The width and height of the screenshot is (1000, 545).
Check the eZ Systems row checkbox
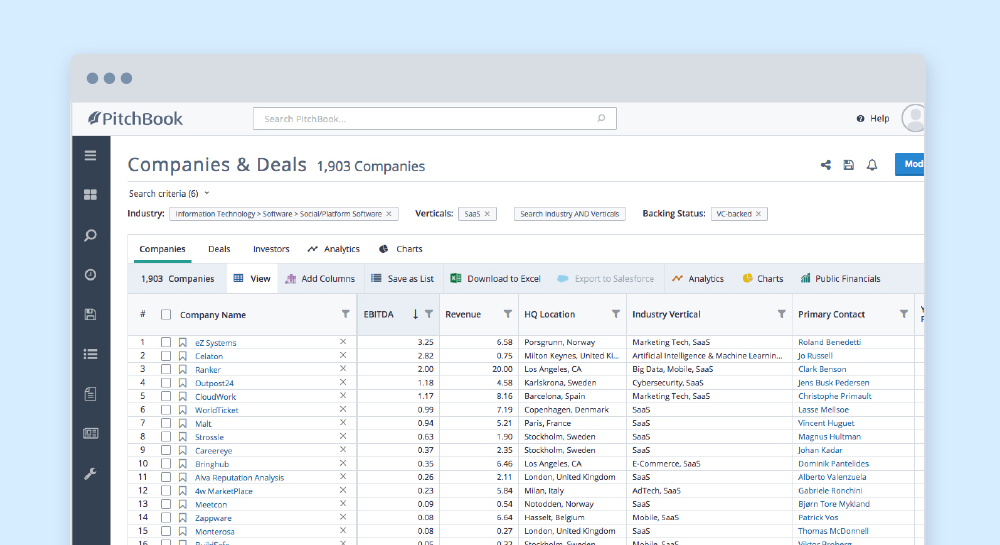(166, 342)
